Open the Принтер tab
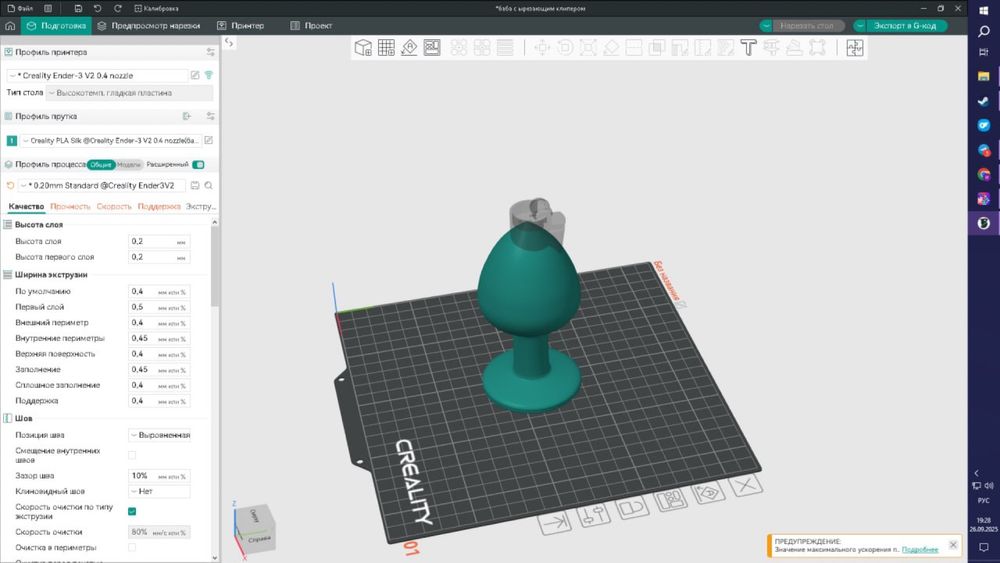 (240, 26)
